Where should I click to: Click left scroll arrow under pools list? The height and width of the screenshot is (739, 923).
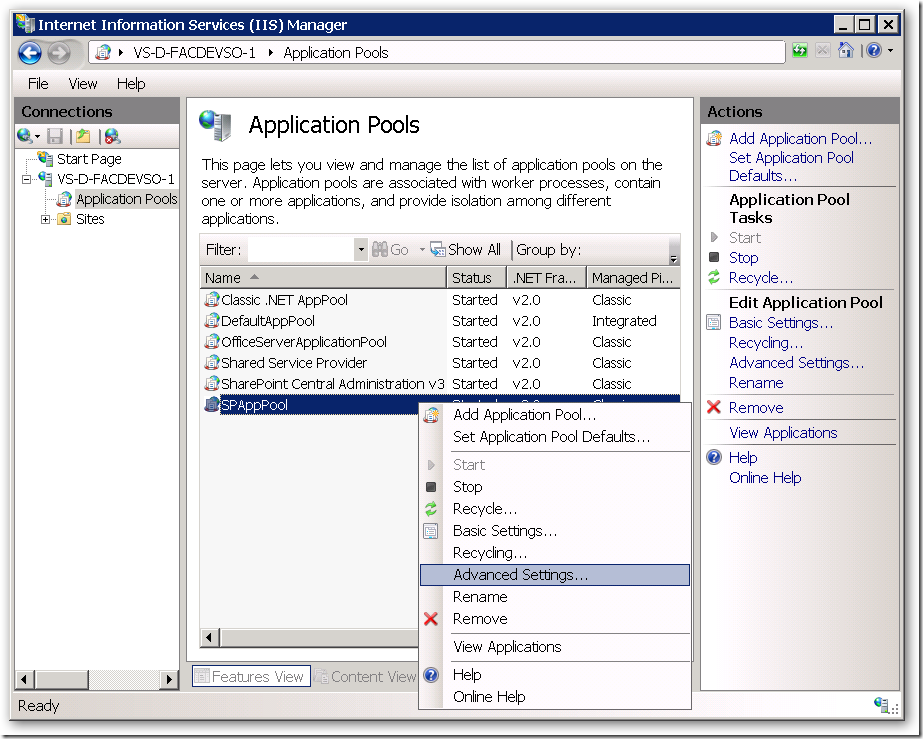[x=209, y=637]
